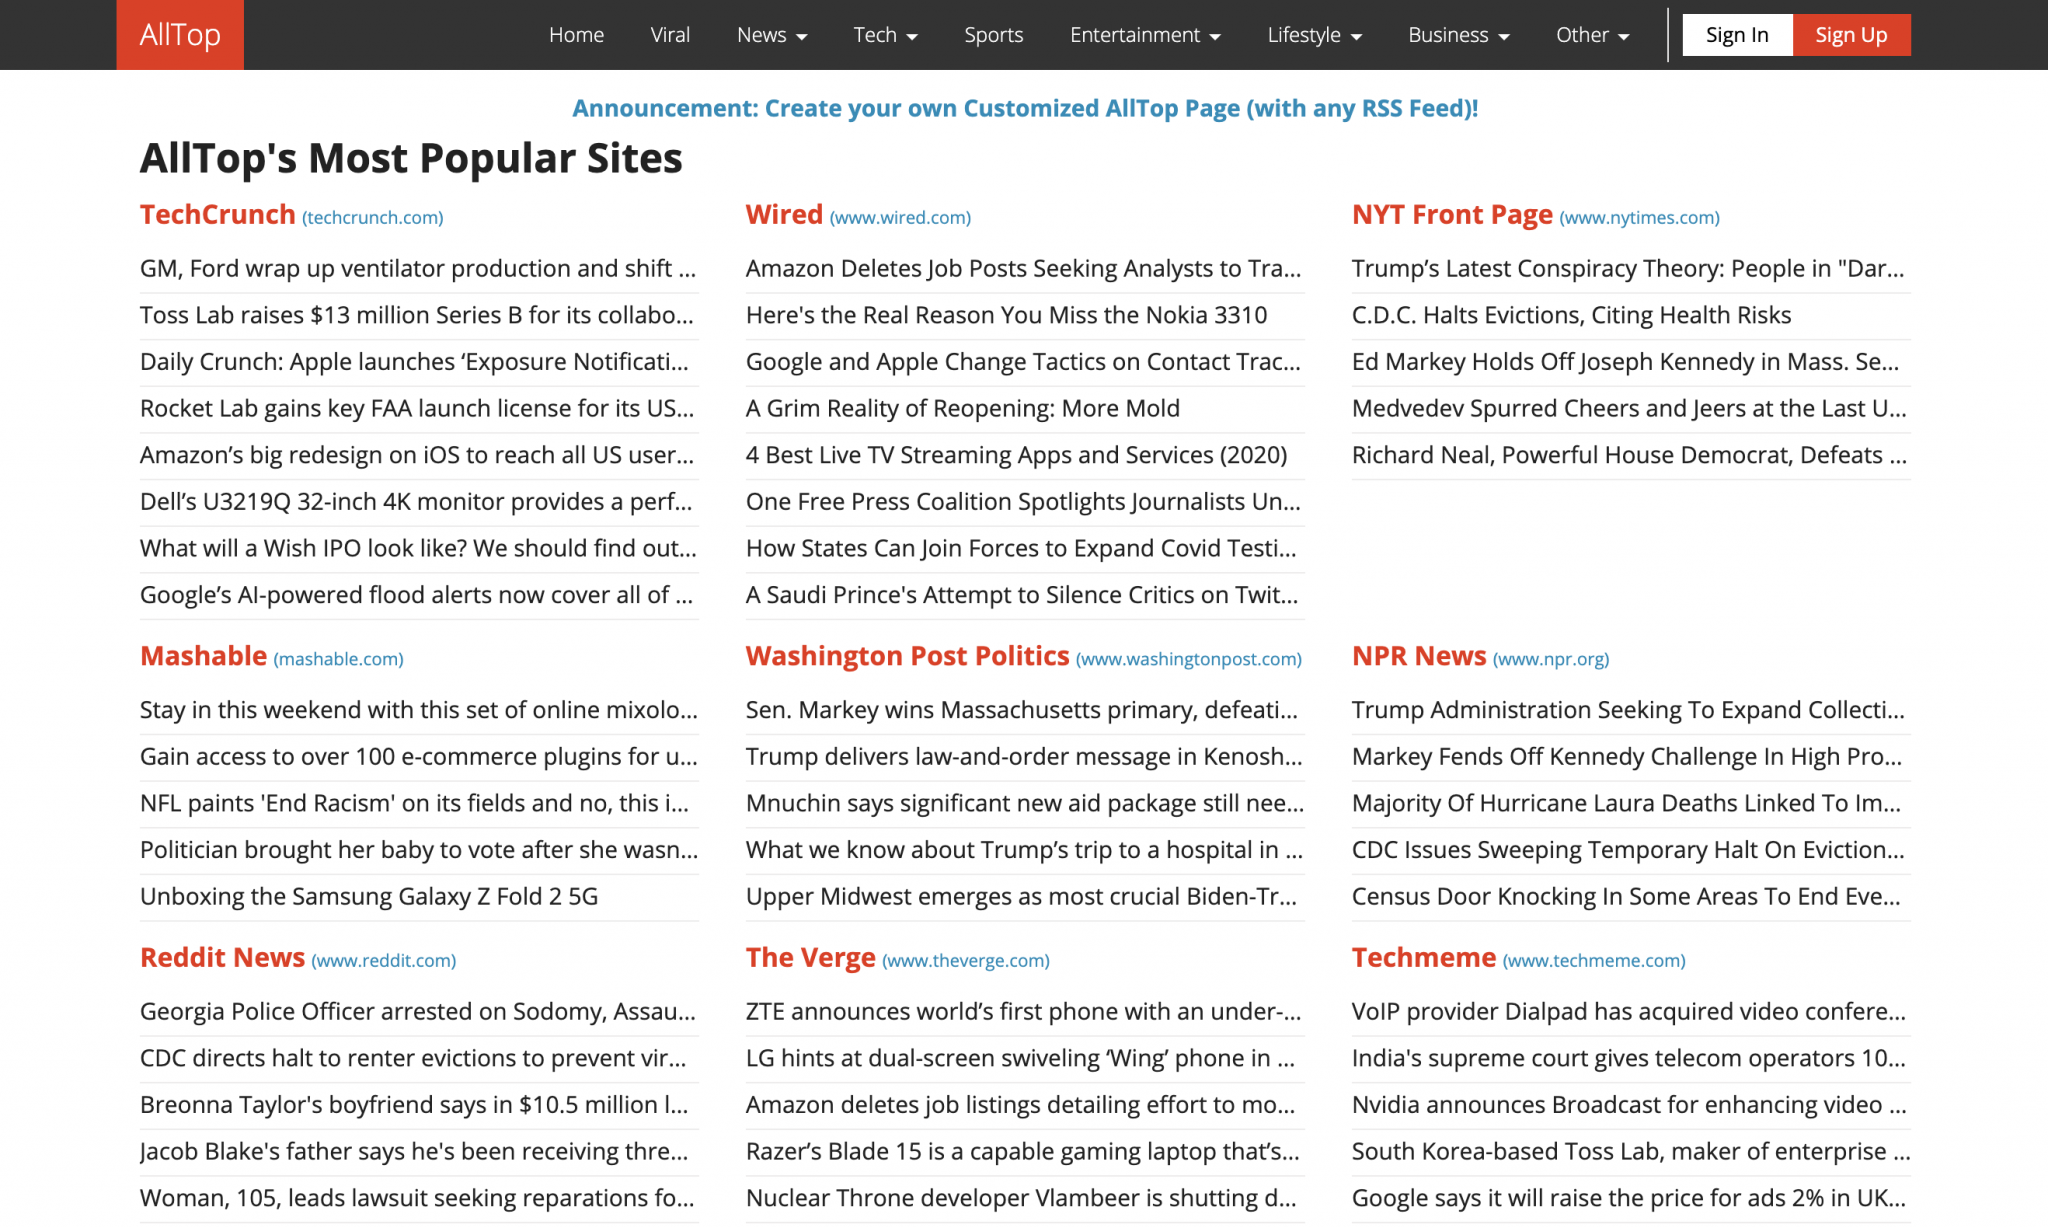The image size is (2048, 1228).
Task: Go to the Home page
Action: pos(576,35)
